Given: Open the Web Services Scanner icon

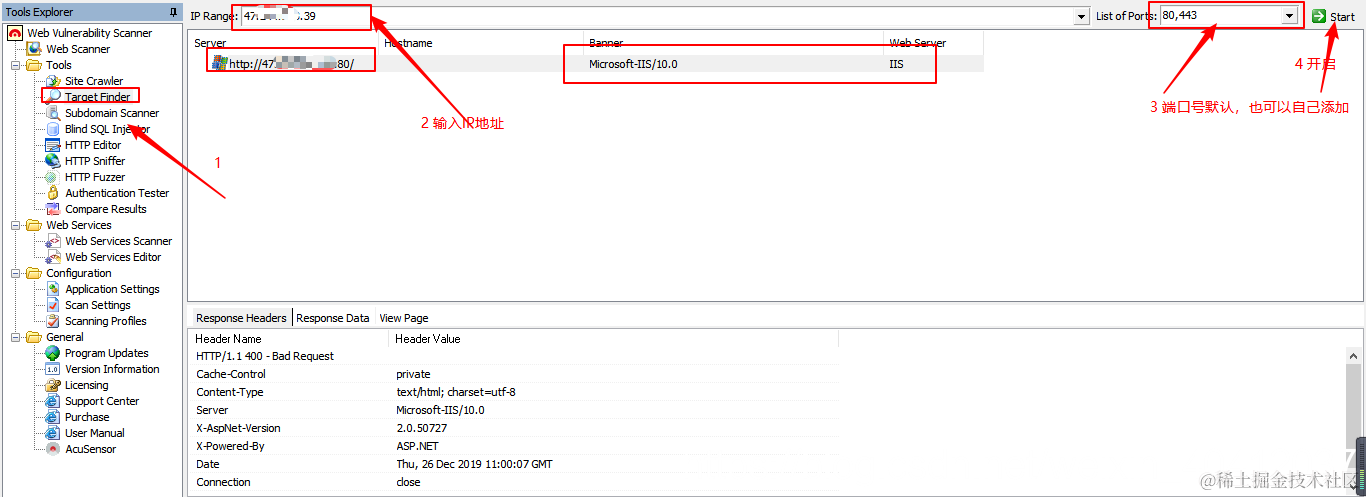Looking at the screenshot, I should click(53, 241).
